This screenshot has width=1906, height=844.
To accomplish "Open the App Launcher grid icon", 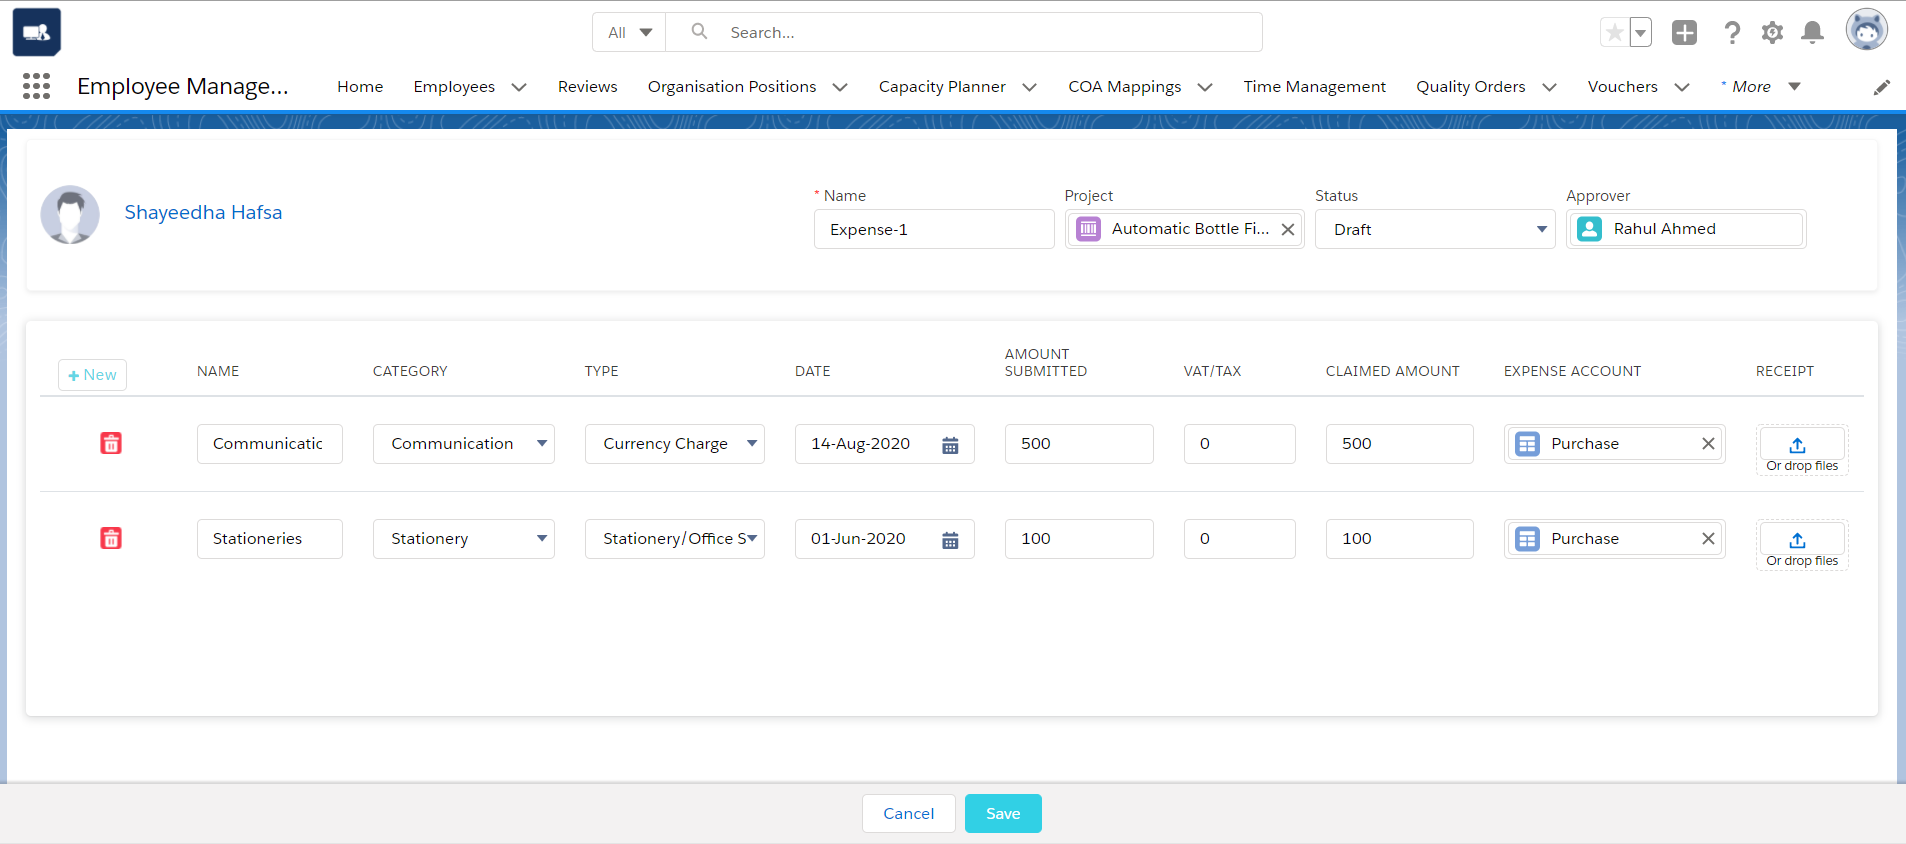I will coord(36,87).
